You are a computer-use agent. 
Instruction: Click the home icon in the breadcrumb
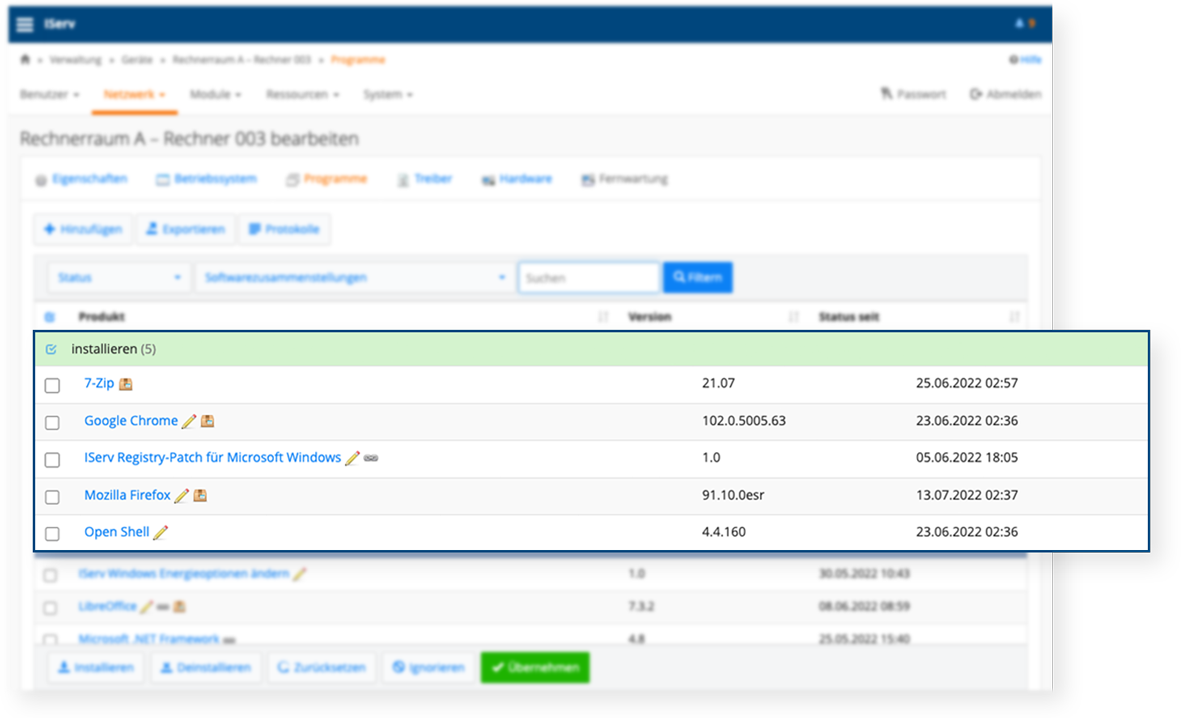[26, 60]
